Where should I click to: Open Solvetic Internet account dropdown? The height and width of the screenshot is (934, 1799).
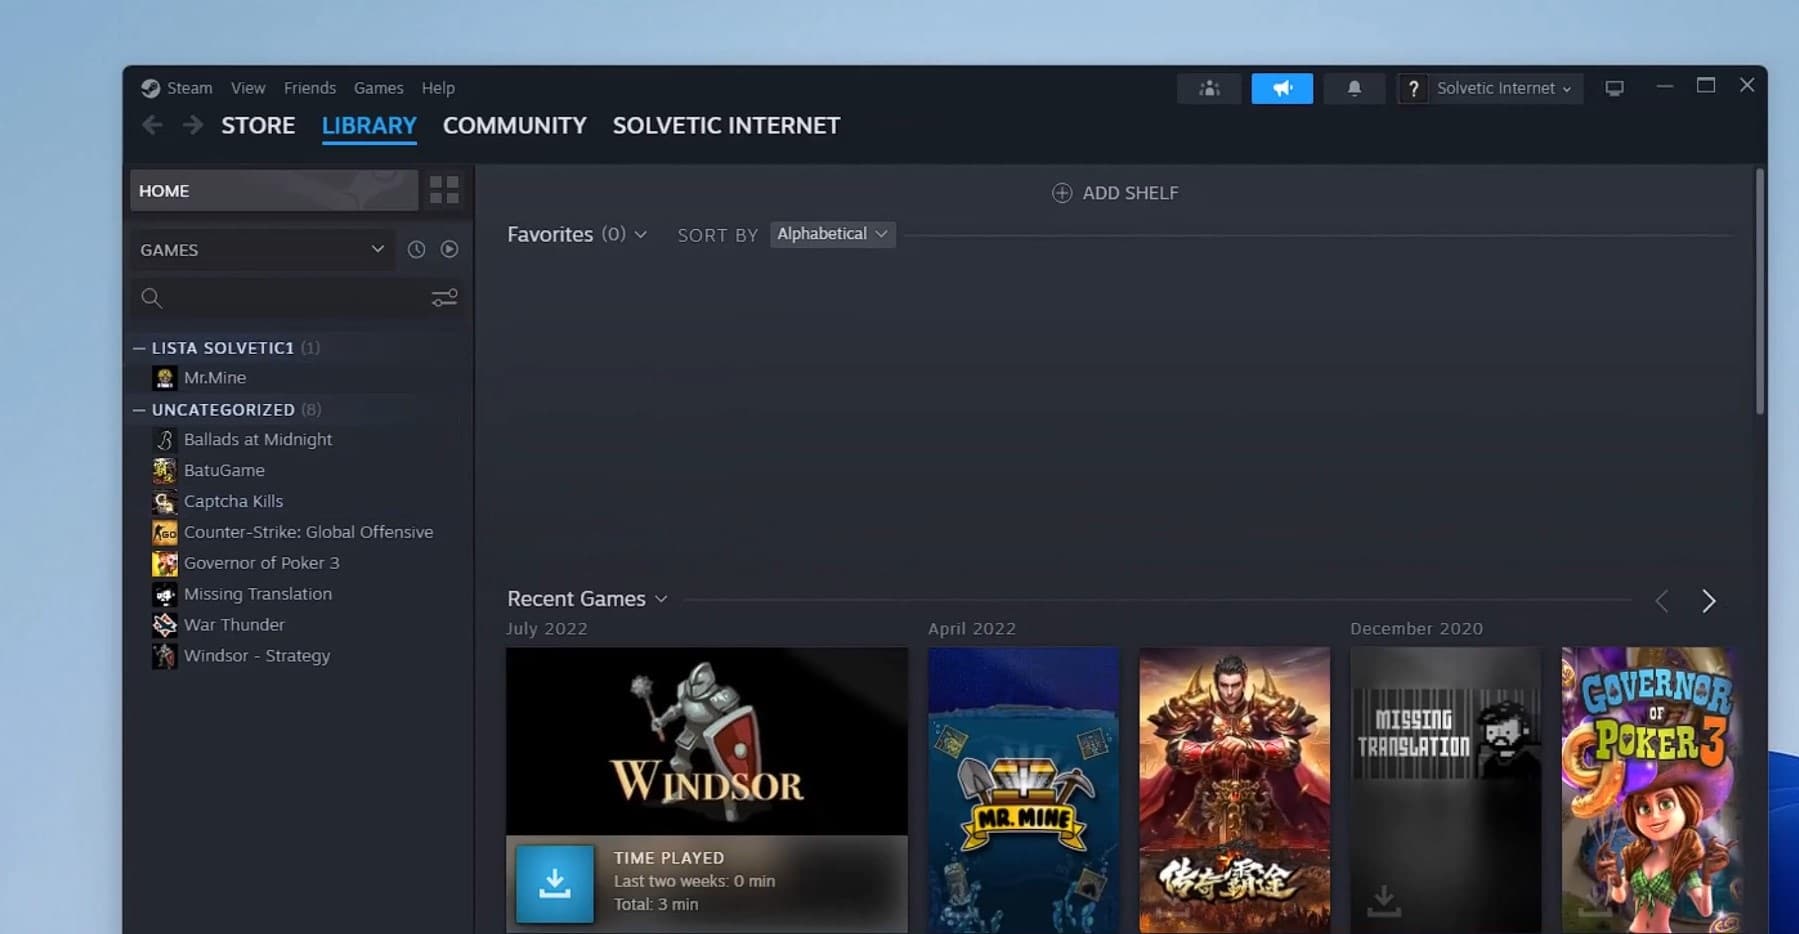point(1504,88)
